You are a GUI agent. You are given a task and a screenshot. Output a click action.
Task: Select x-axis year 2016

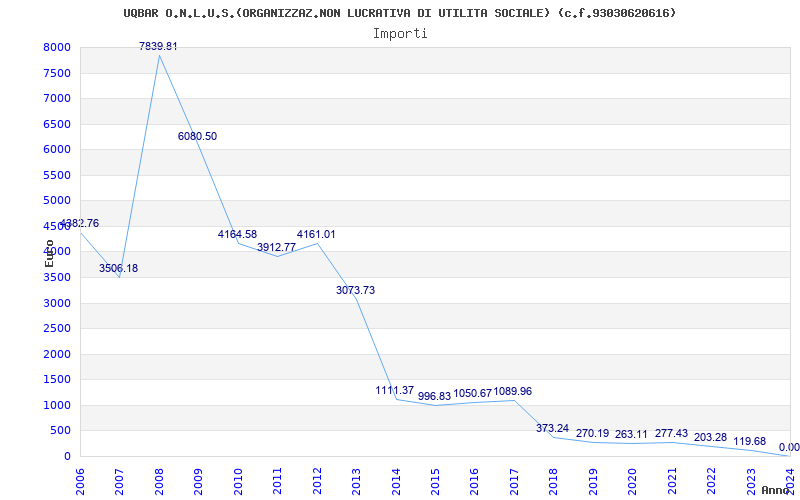pos(474,481)
